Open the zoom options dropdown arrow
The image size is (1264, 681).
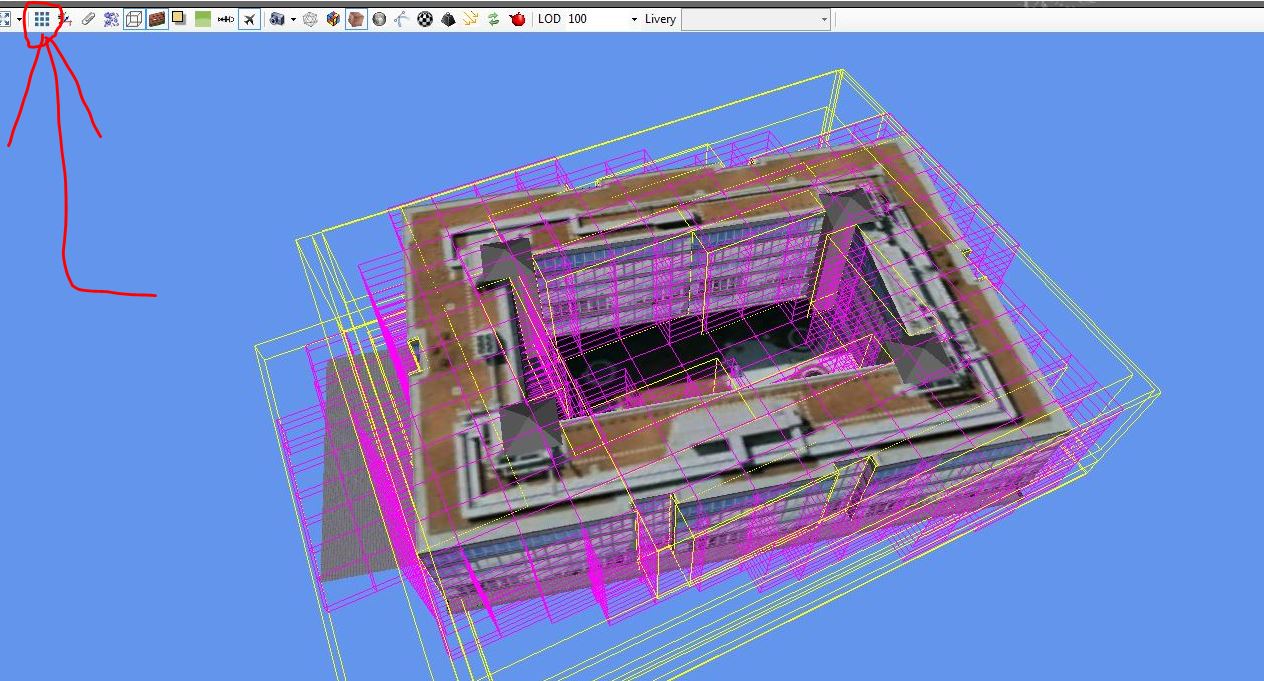pyautogui.click(x=19, y=20)
